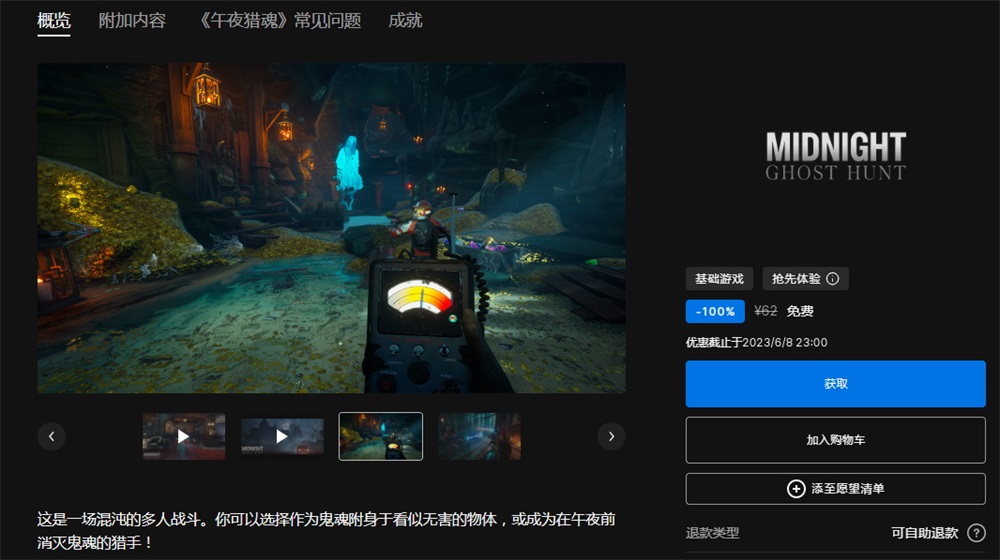This screenshot has height=560, width=1000.
Task: Click the 可自助退款 text
Action: pyautogui.click(x=925, y=533)
